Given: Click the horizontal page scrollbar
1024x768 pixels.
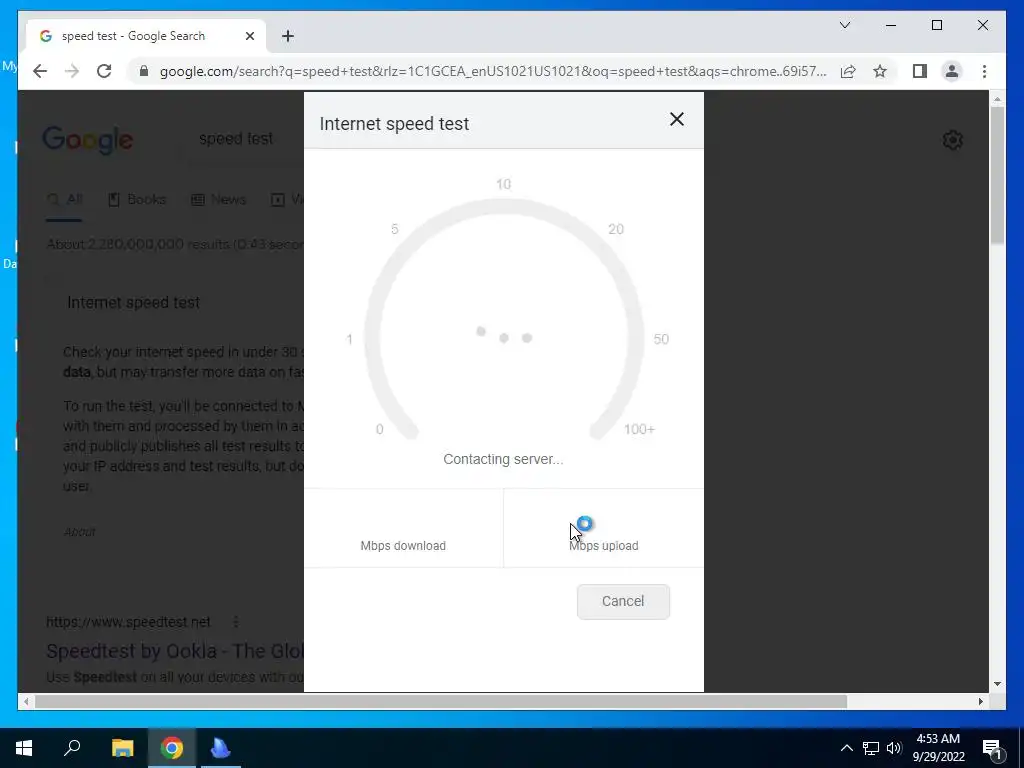Looking at the screenshot, I should coord(441,701).
